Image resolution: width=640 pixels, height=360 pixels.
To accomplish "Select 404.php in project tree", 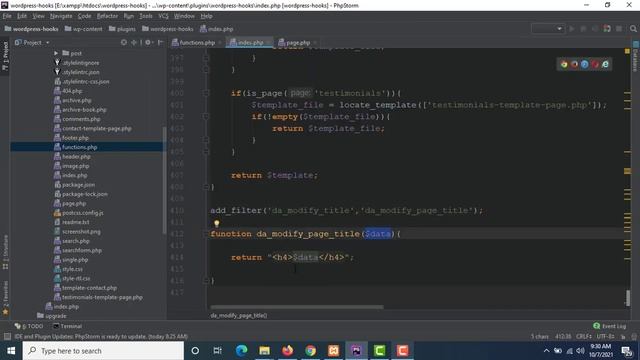I will pyautogui.click(x=72, y=91).
